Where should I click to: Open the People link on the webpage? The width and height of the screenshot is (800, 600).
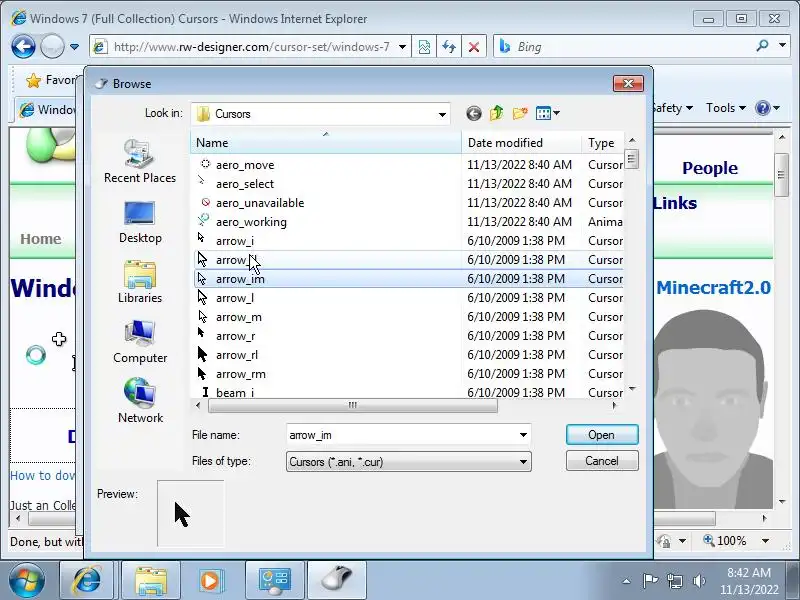coord(710,168)
